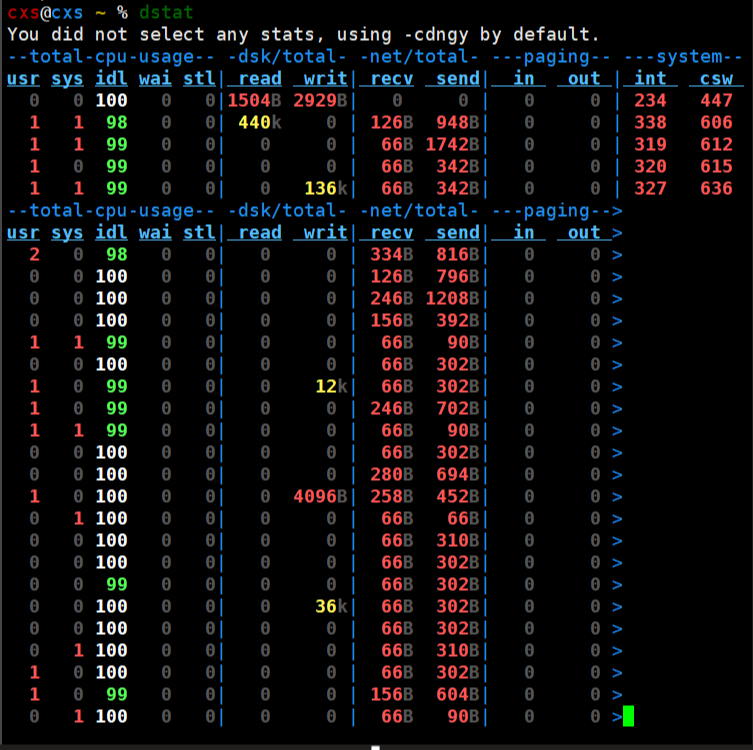Select context switch count '606'

pyautogui.click(x=716, y=122)
